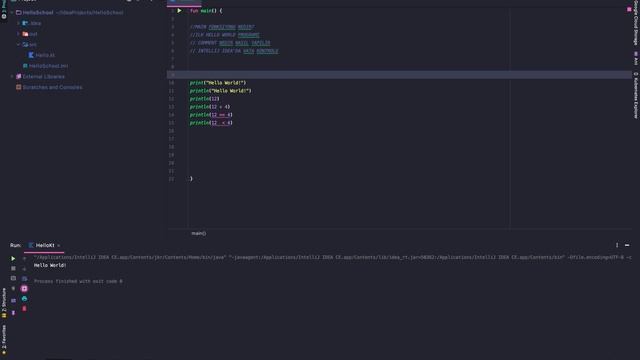The image size is (640, 360).
Task: Click the INTELLIJ IDEA comment line
Action: coord(234,51)
